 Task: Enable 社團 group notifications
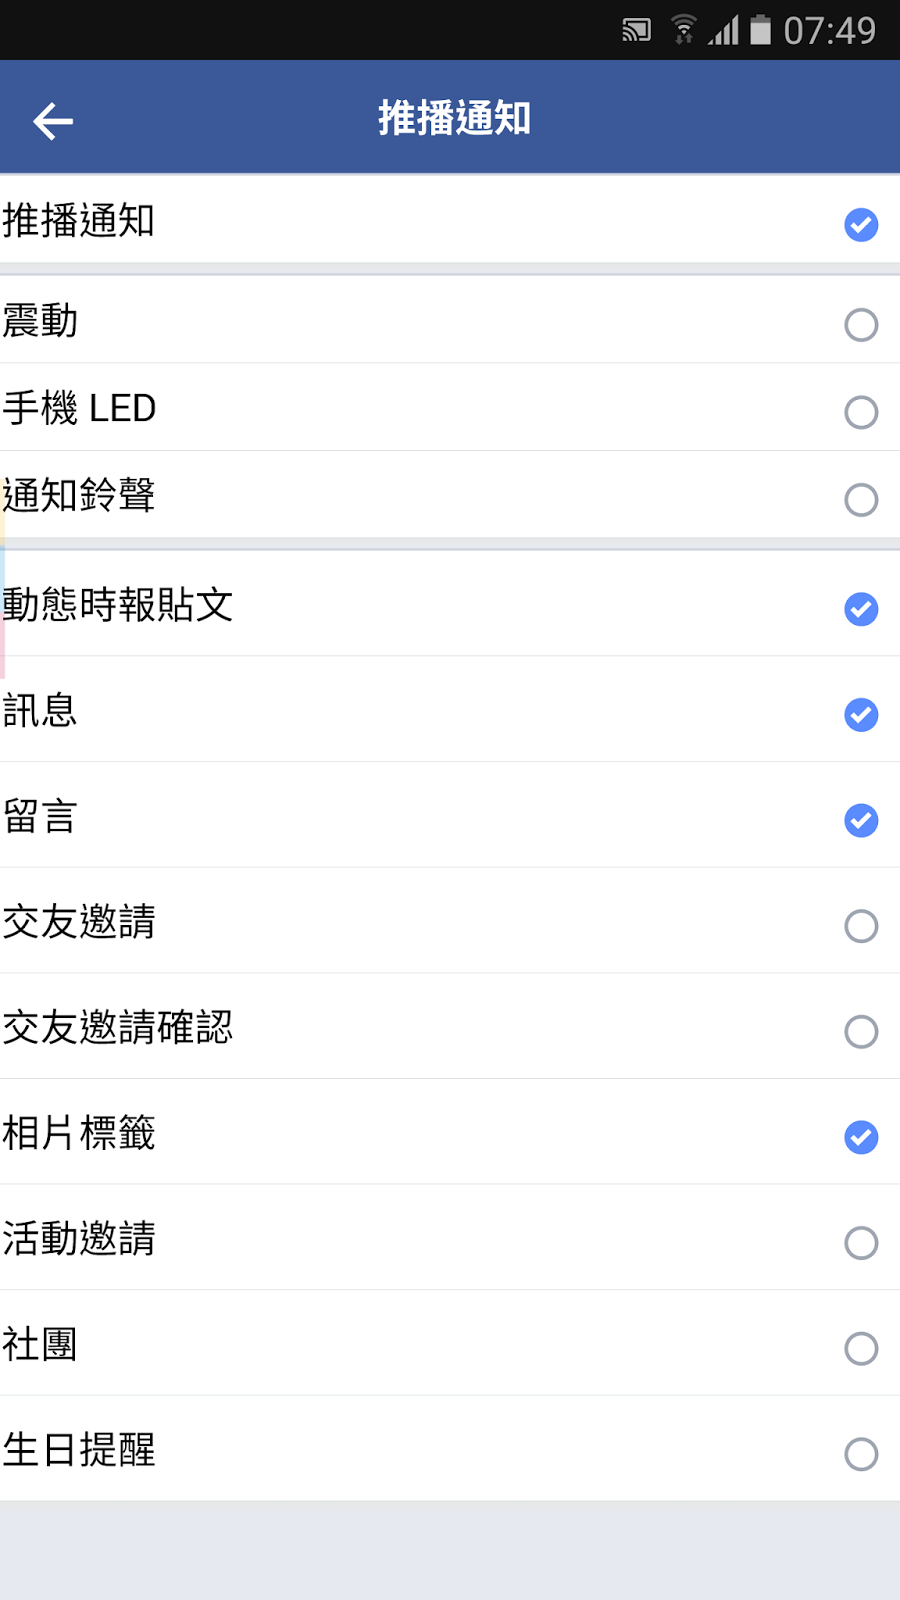coord(861,1348)
